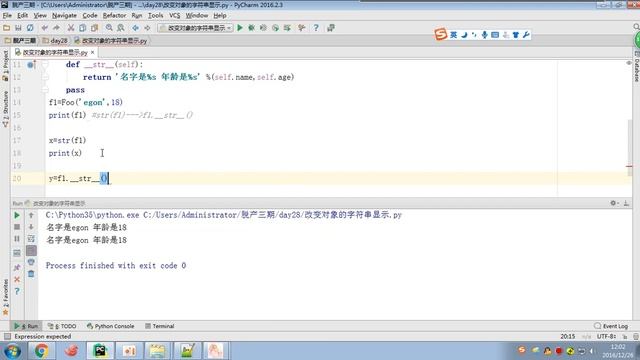The height and width of the screenshot is (360, 640).
Task: Select day28 breadcrumb folder
Action: pos(55,41)
